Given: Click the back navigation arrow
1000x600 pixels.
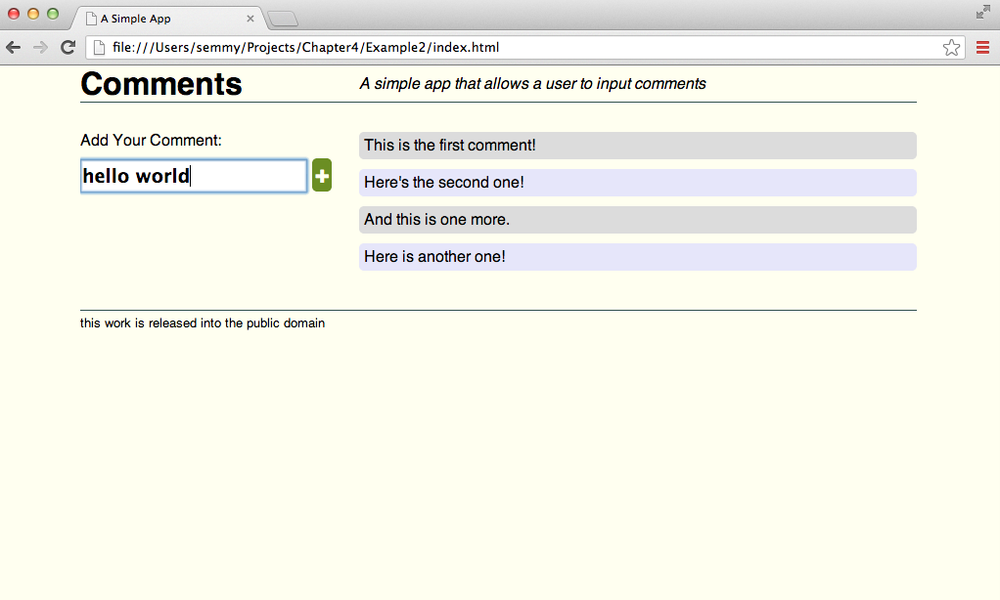Looking at the screenshot, I should tap(13, 47).
